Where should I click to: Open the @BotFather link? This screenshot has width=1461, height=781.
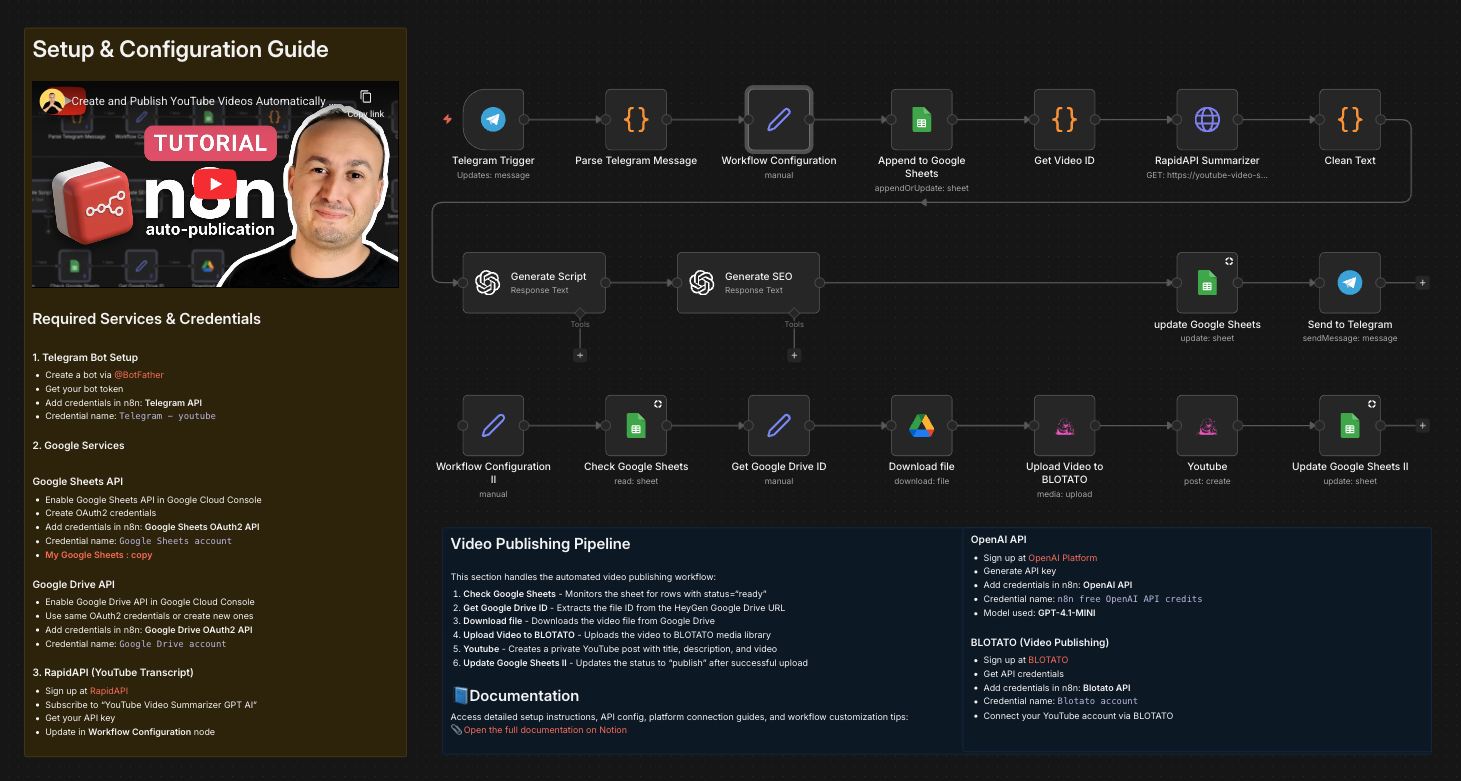(139, 374)
